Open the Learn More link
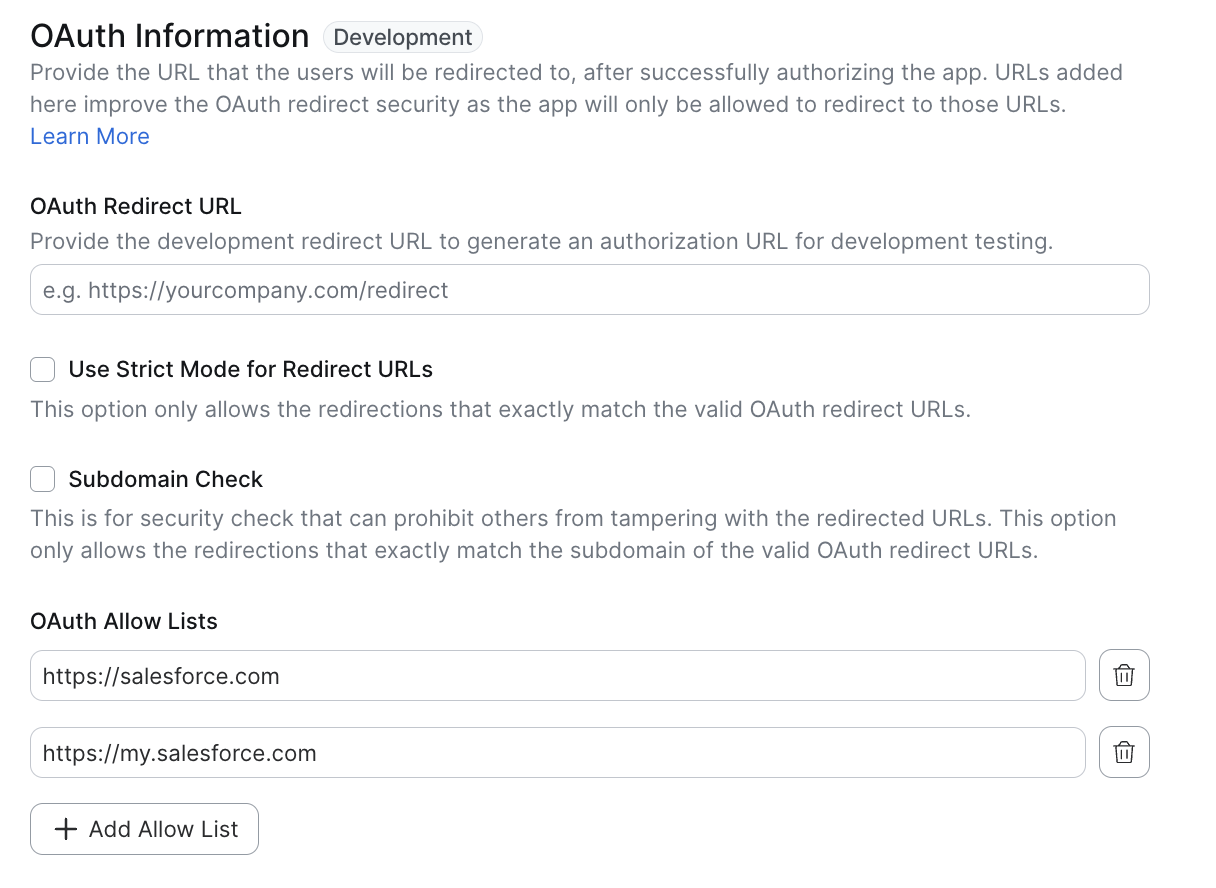This screenshot has width=1216, height=888. 90,137
